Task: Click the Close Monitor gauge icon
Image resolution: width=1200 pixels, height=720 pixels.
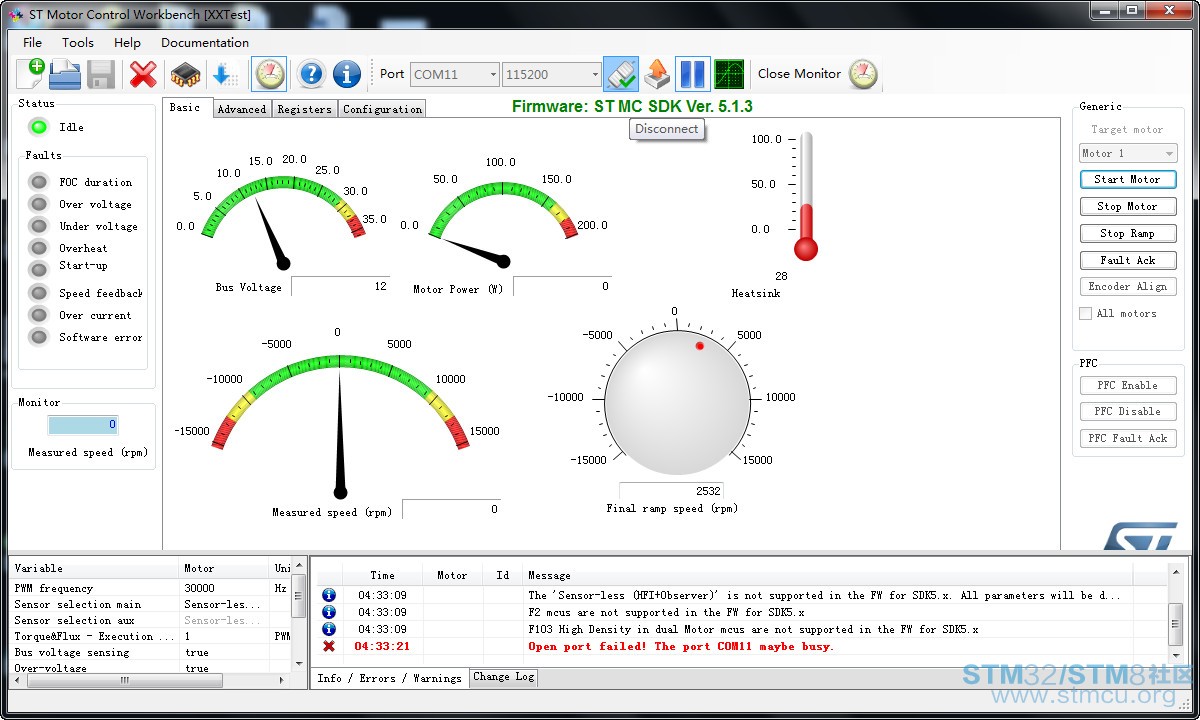Action: tap(863, 74)
